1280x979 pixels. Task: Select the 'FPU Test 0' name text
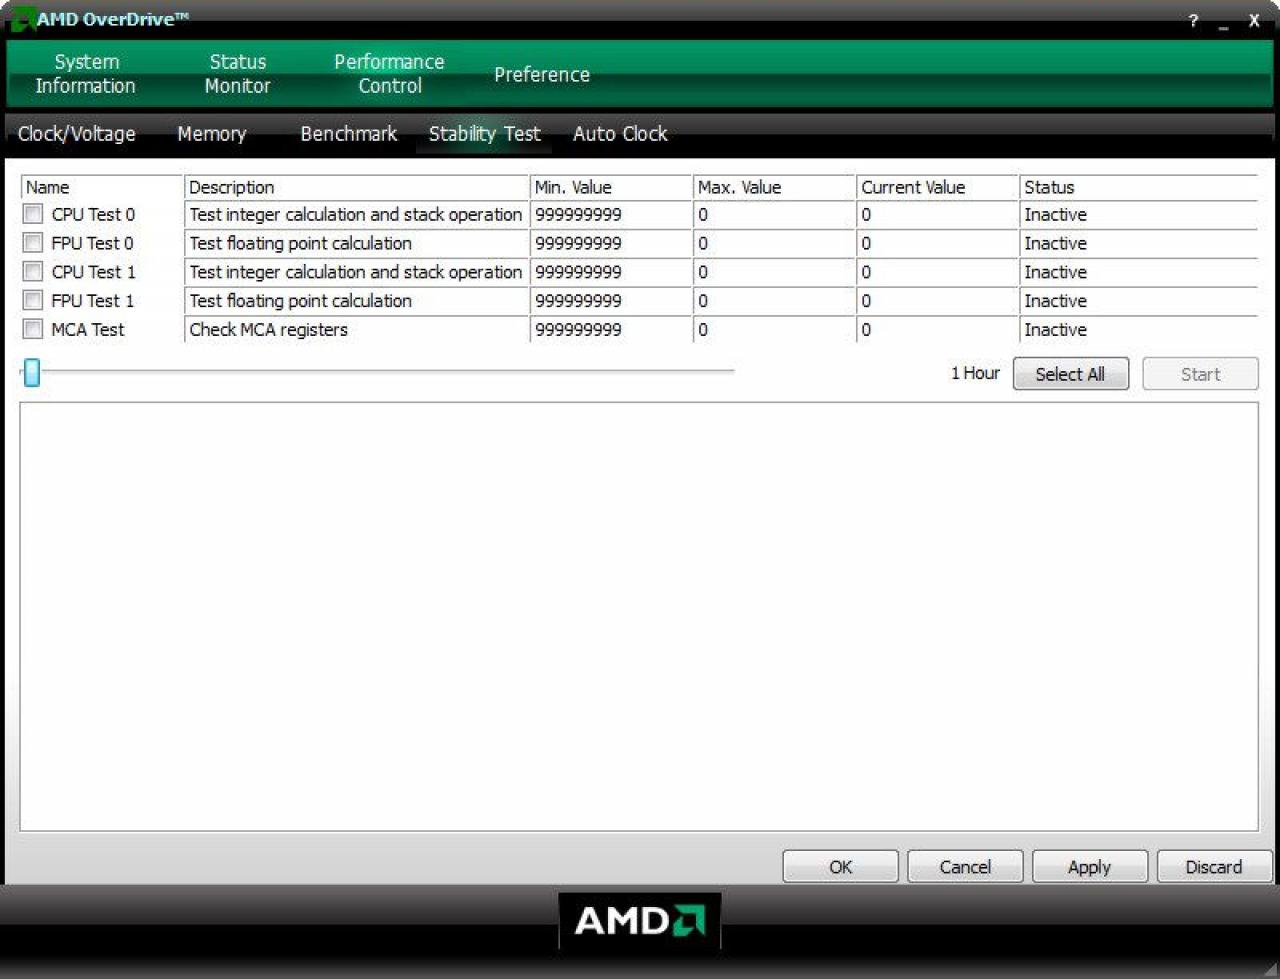click(92, 243)
